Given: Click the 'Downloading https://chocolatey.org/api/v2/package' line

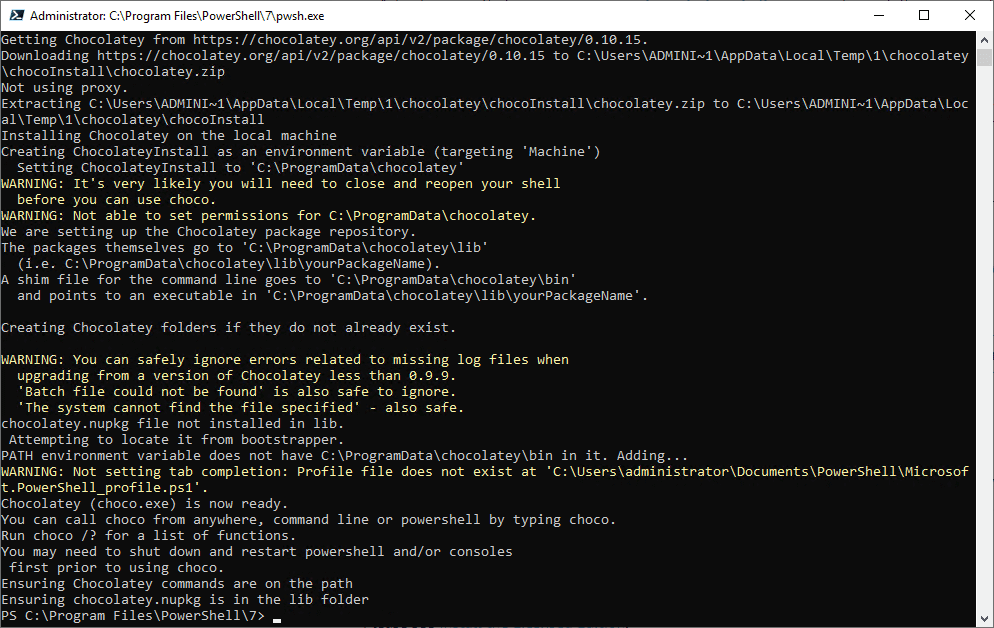Looking at the screenshot, I should (485, 63).
